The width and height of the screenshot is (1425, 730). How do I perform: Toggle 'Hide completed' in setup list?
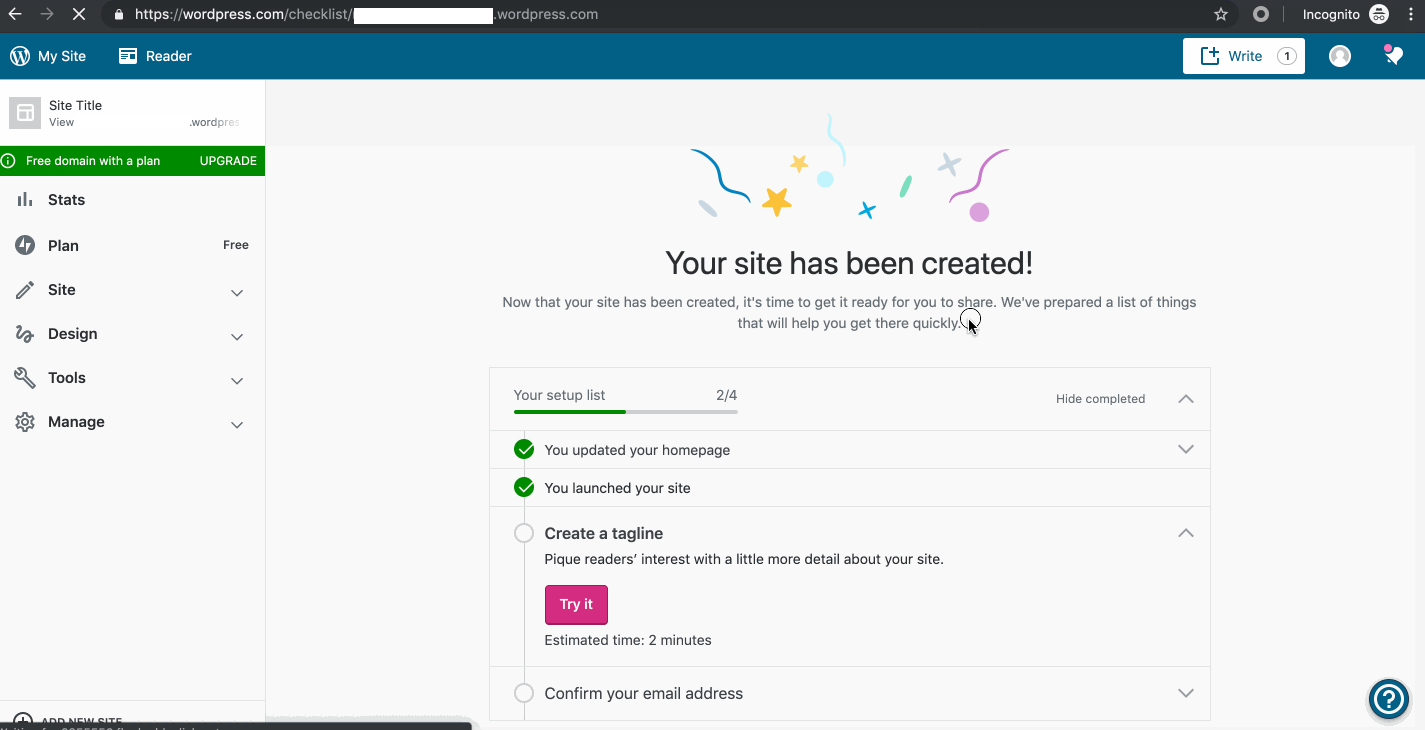[1100, 398]
